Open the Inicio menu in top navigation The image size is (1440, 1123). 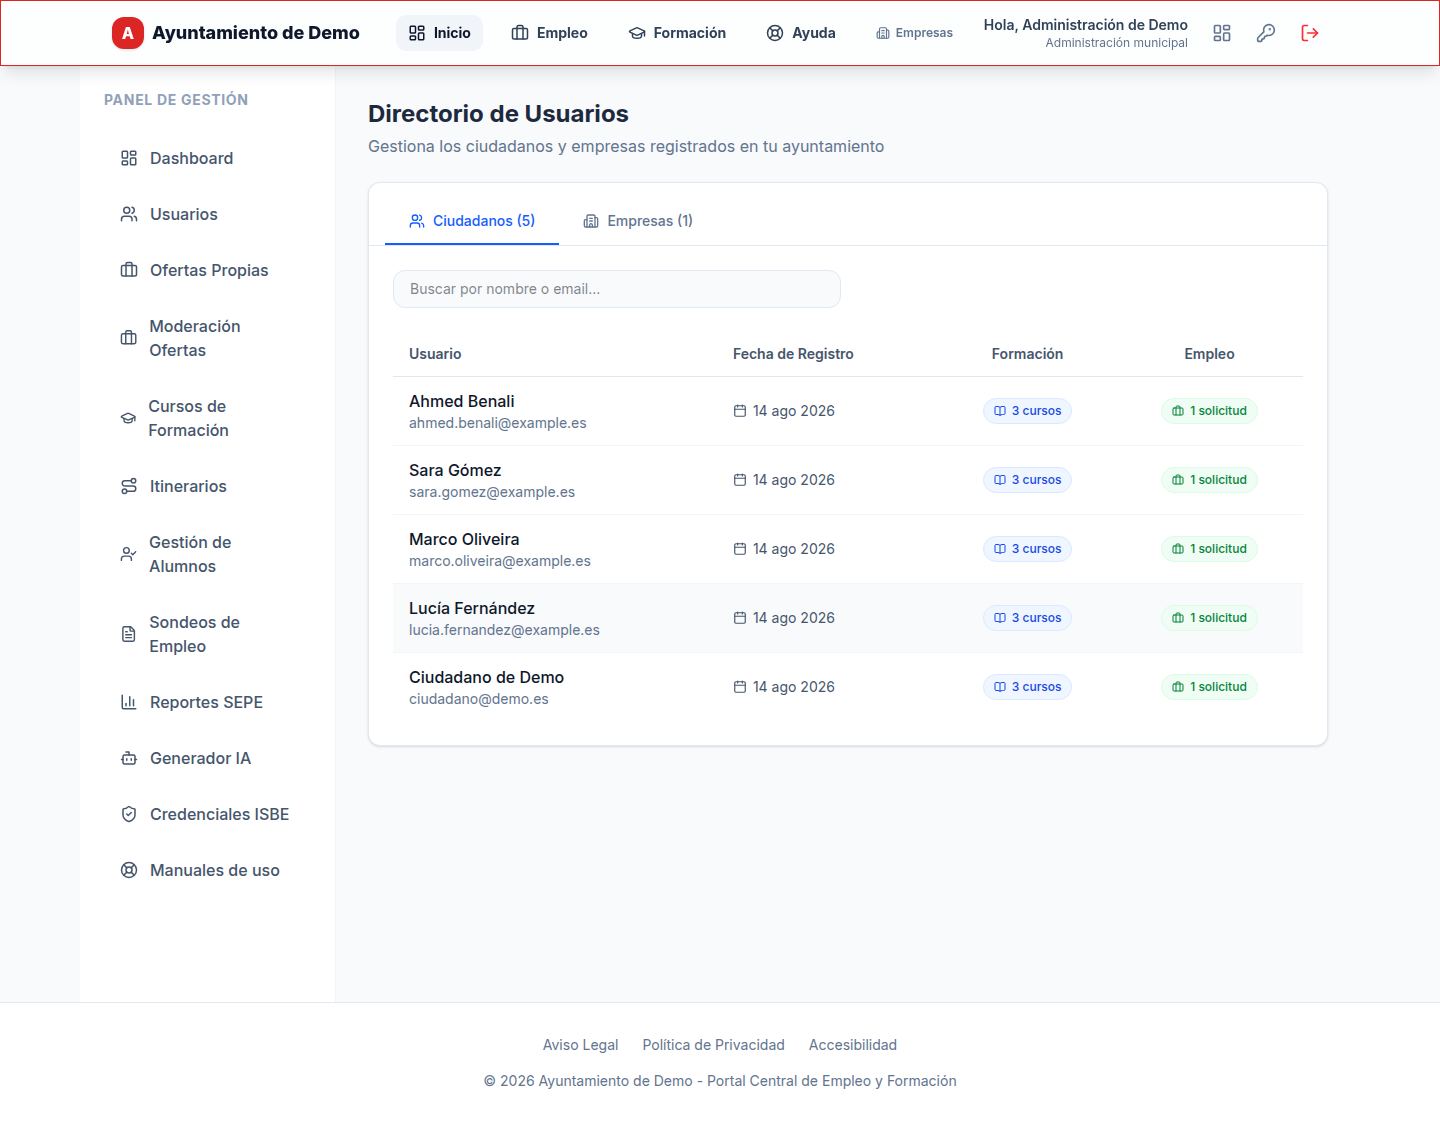(439, 33)
